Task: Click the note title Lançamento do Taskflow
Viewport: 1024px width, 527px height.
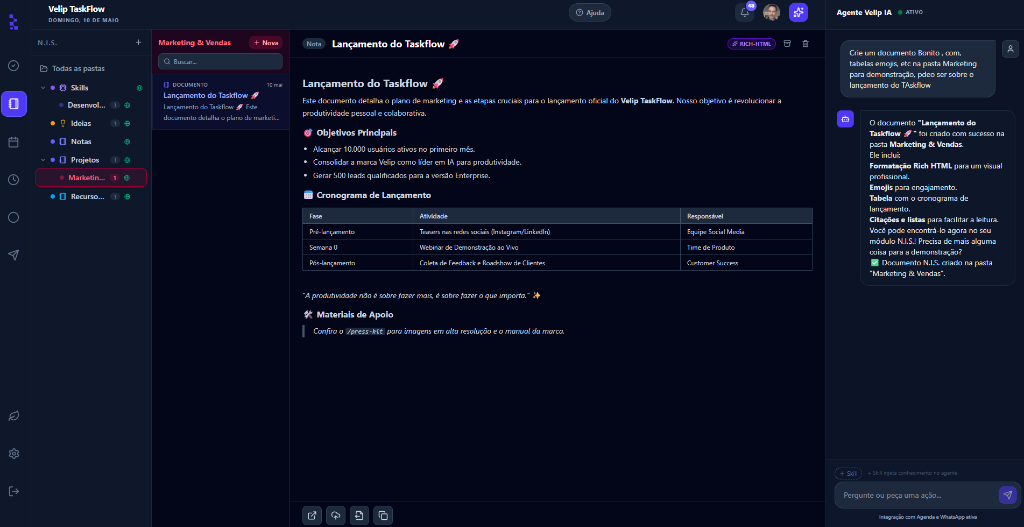Action: [x=395, y=44]
